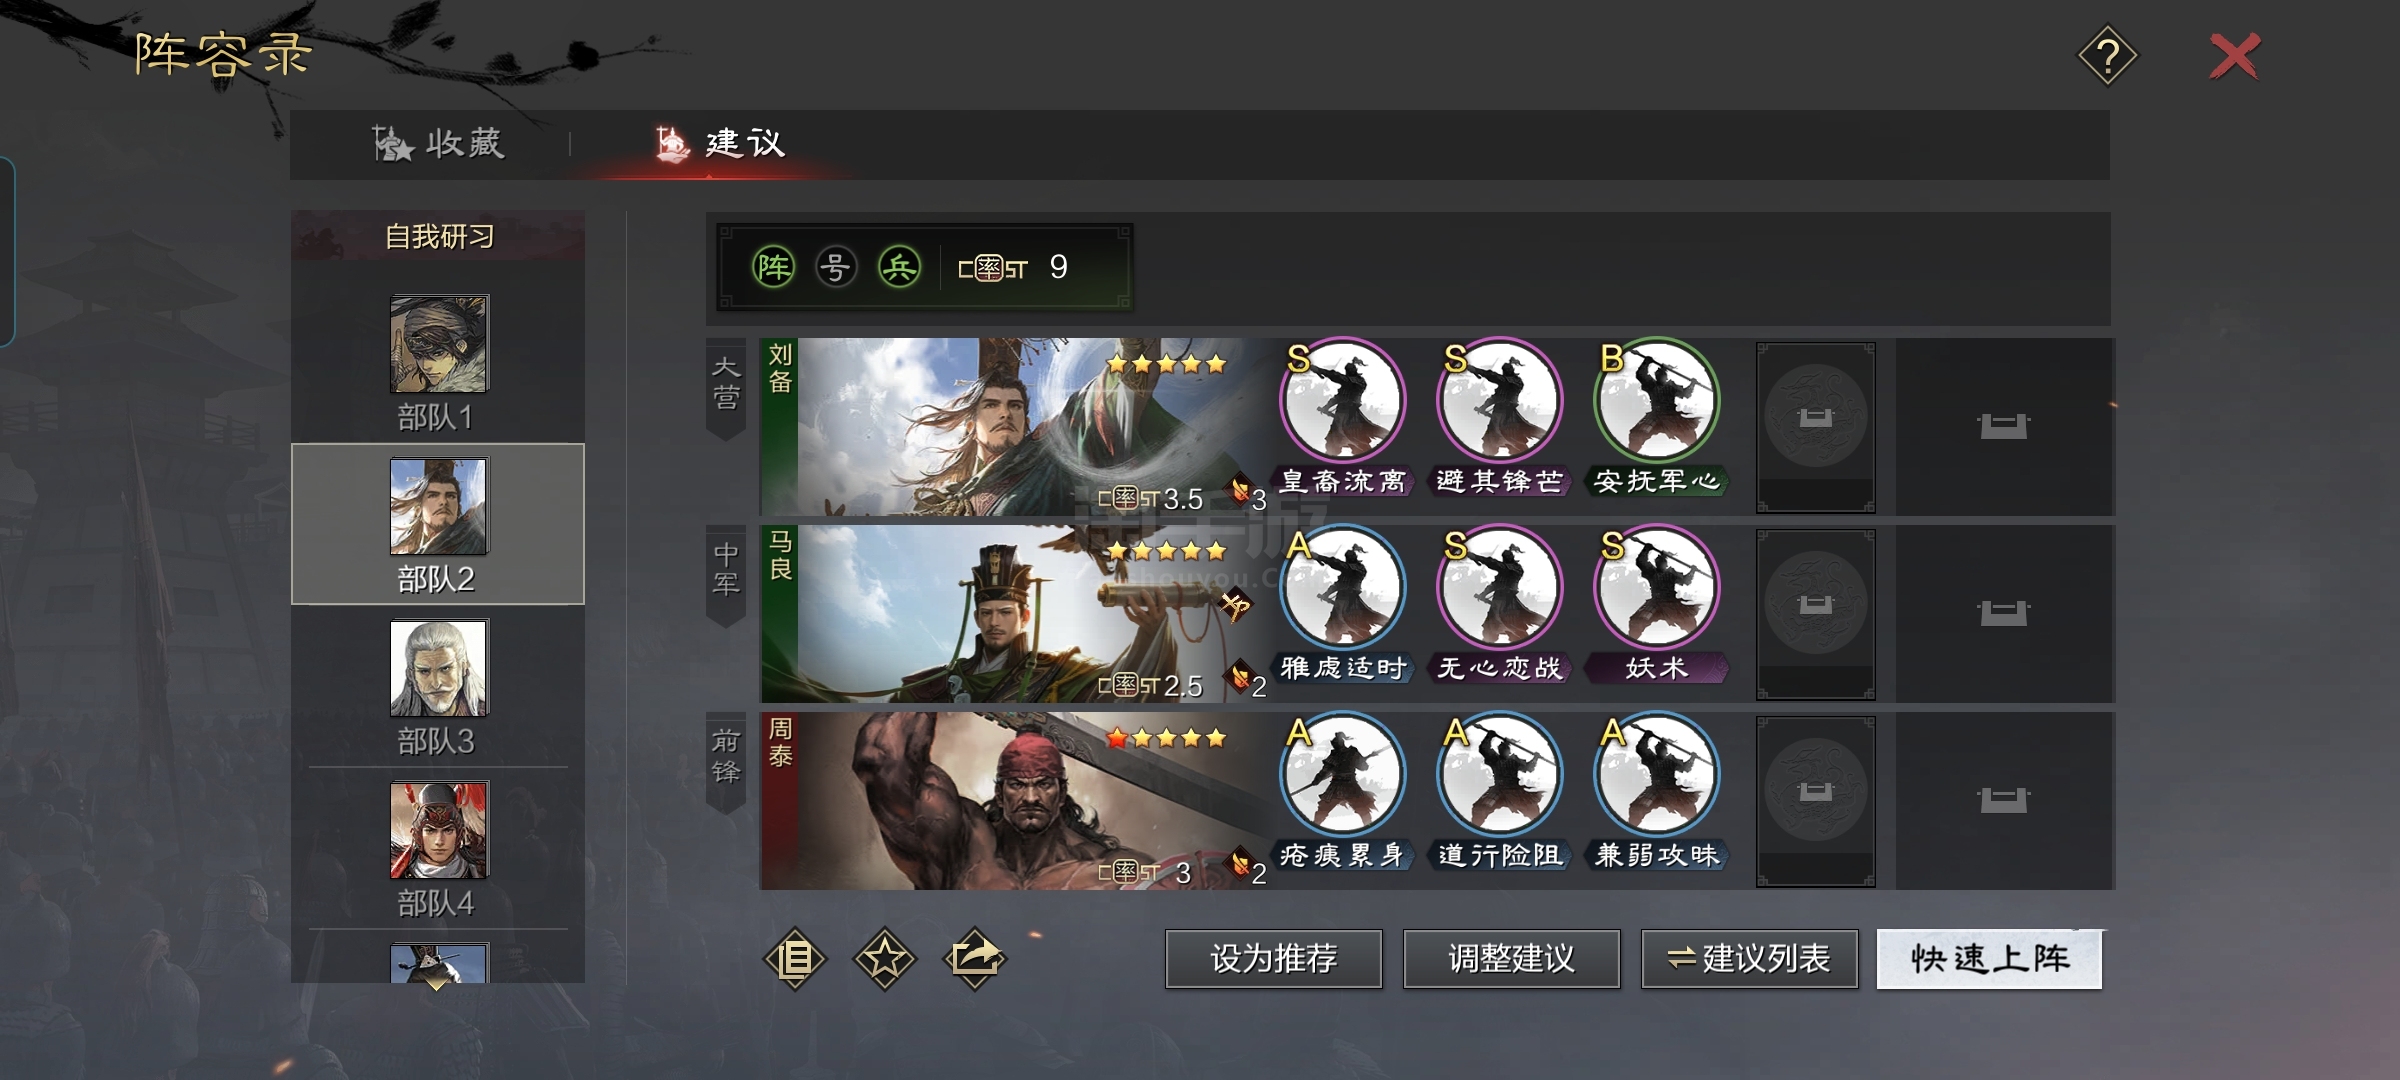View skill 安抚军心
This screenshot has width=2400, height=1080.
click(x=1656, y=418)
